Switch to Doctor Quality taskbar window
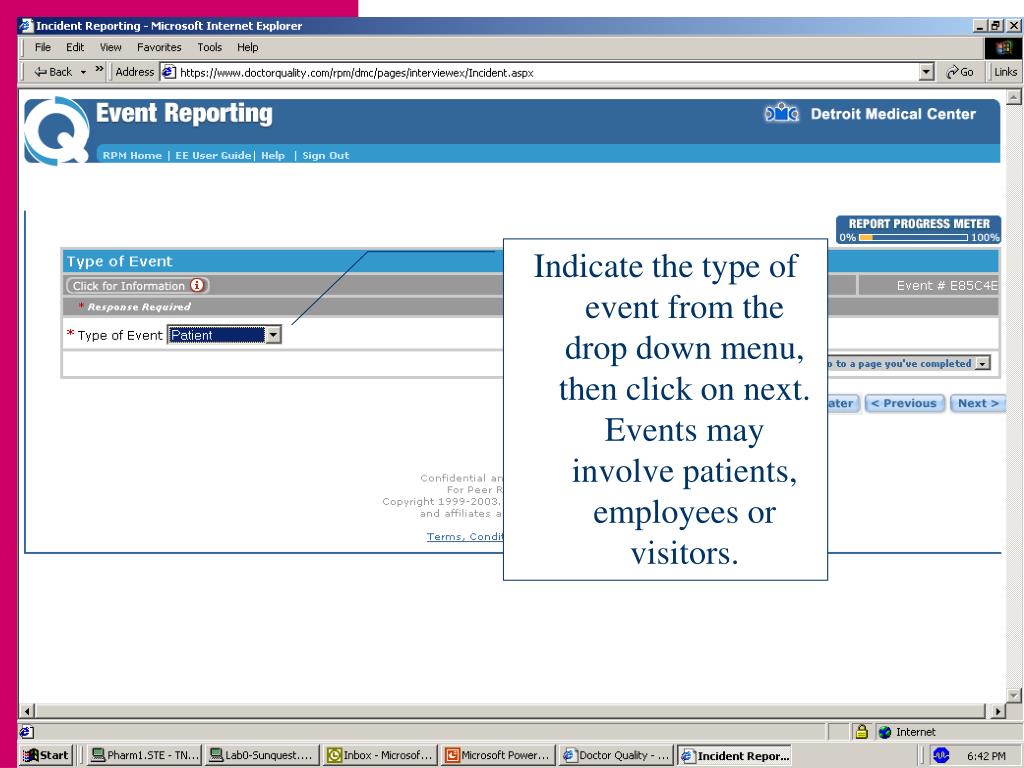 tap(616, 755)
